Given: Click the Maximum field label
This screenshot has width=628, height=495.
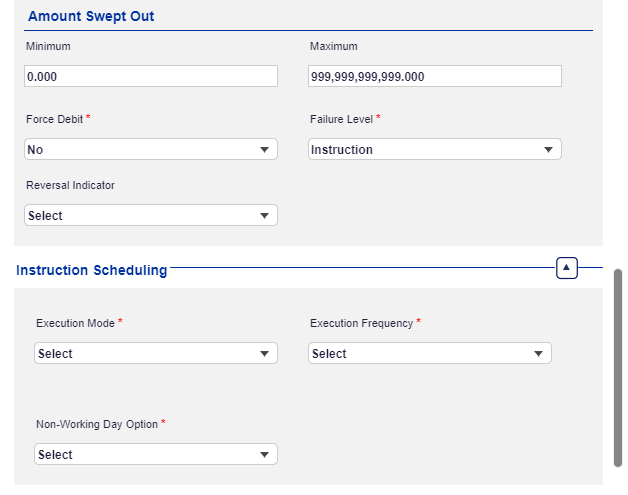Looking at the screenshot, I should pyautogui.click(x=333, y=46).
